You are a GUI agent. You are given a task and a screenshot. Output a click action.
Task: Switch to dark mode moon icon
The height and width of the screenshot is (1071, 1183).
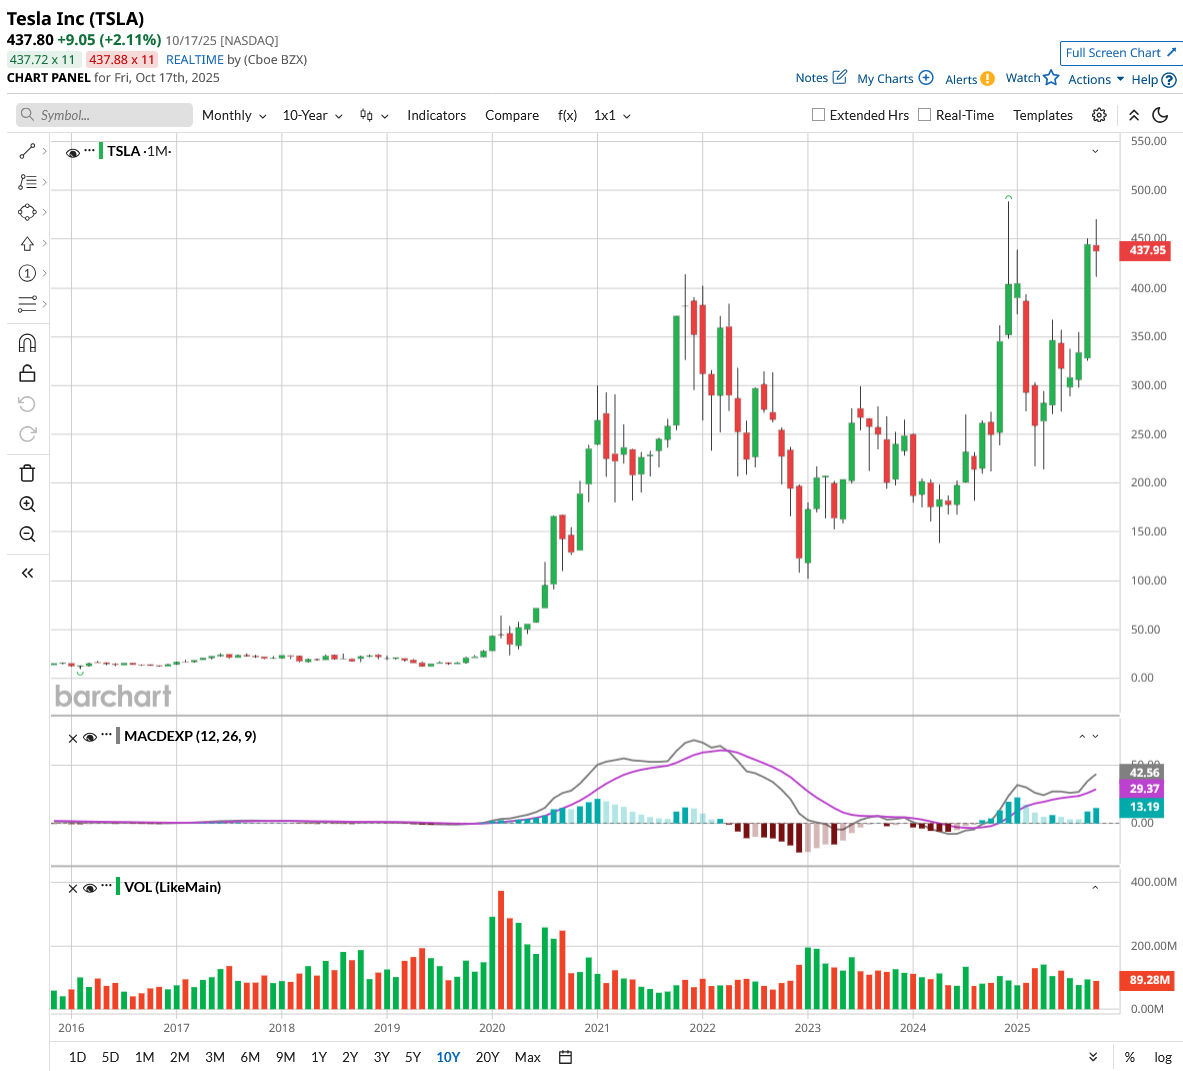(x=1161, y=115)
